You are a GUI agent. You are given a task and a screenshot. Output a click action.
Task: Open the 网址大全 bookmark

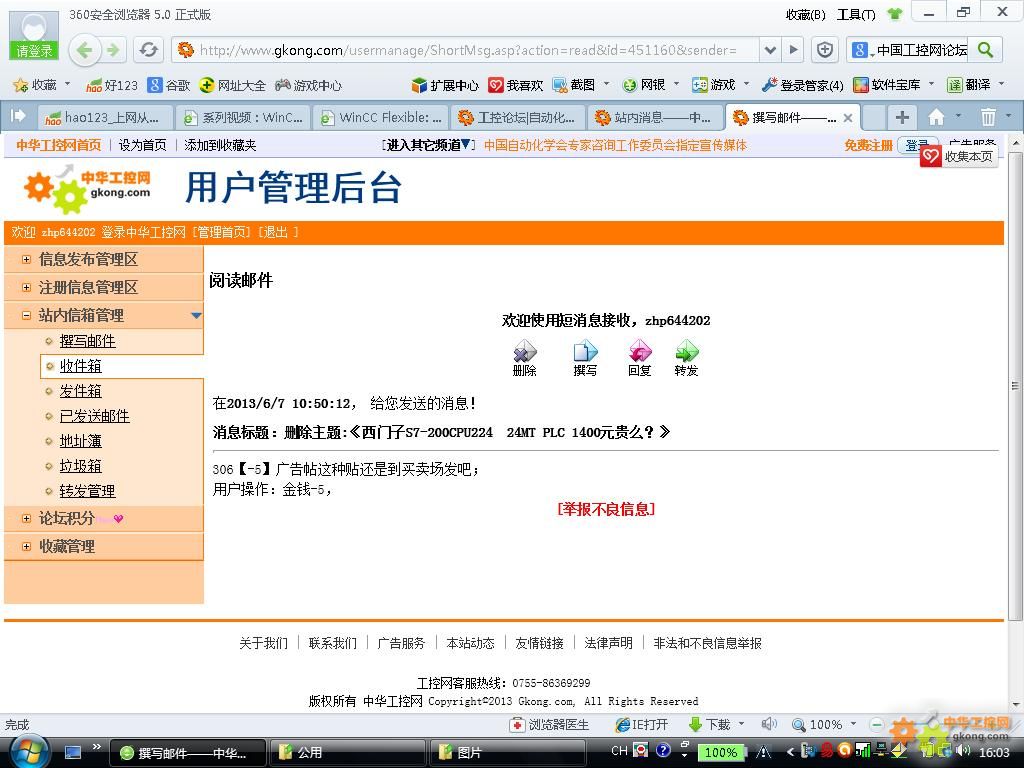233,85
